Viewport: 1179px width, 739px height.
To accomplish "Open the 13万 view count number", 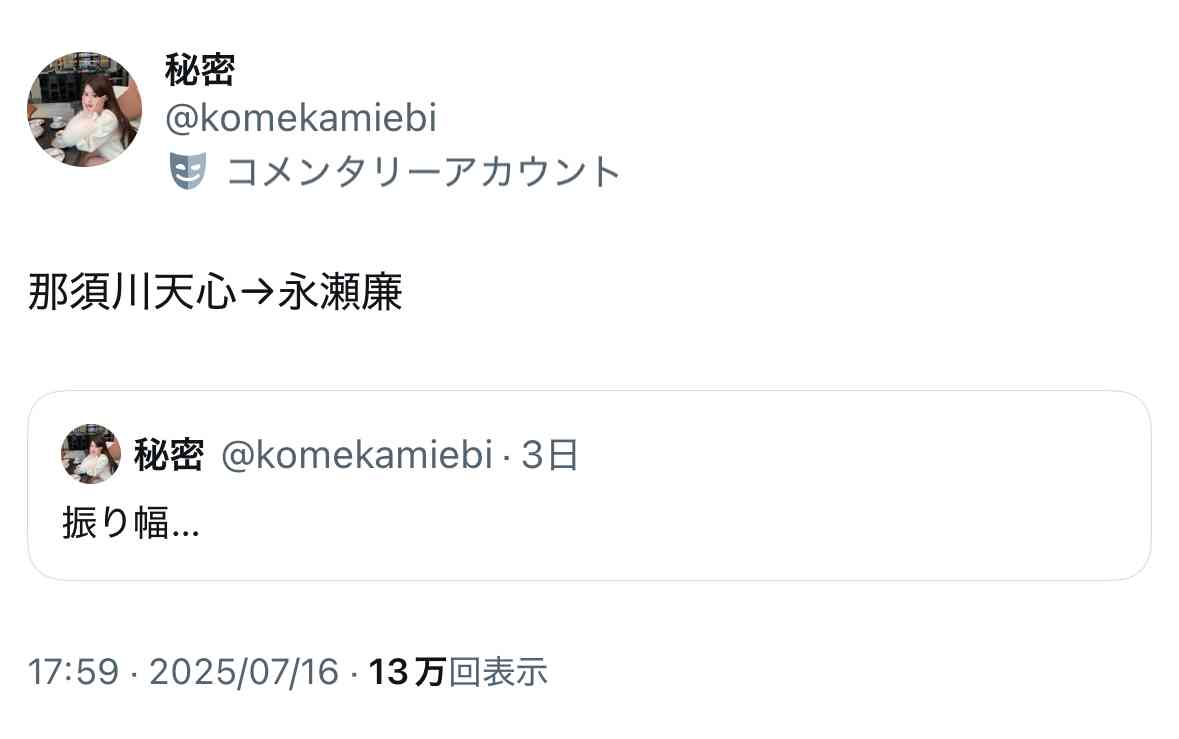I will 408,671.
